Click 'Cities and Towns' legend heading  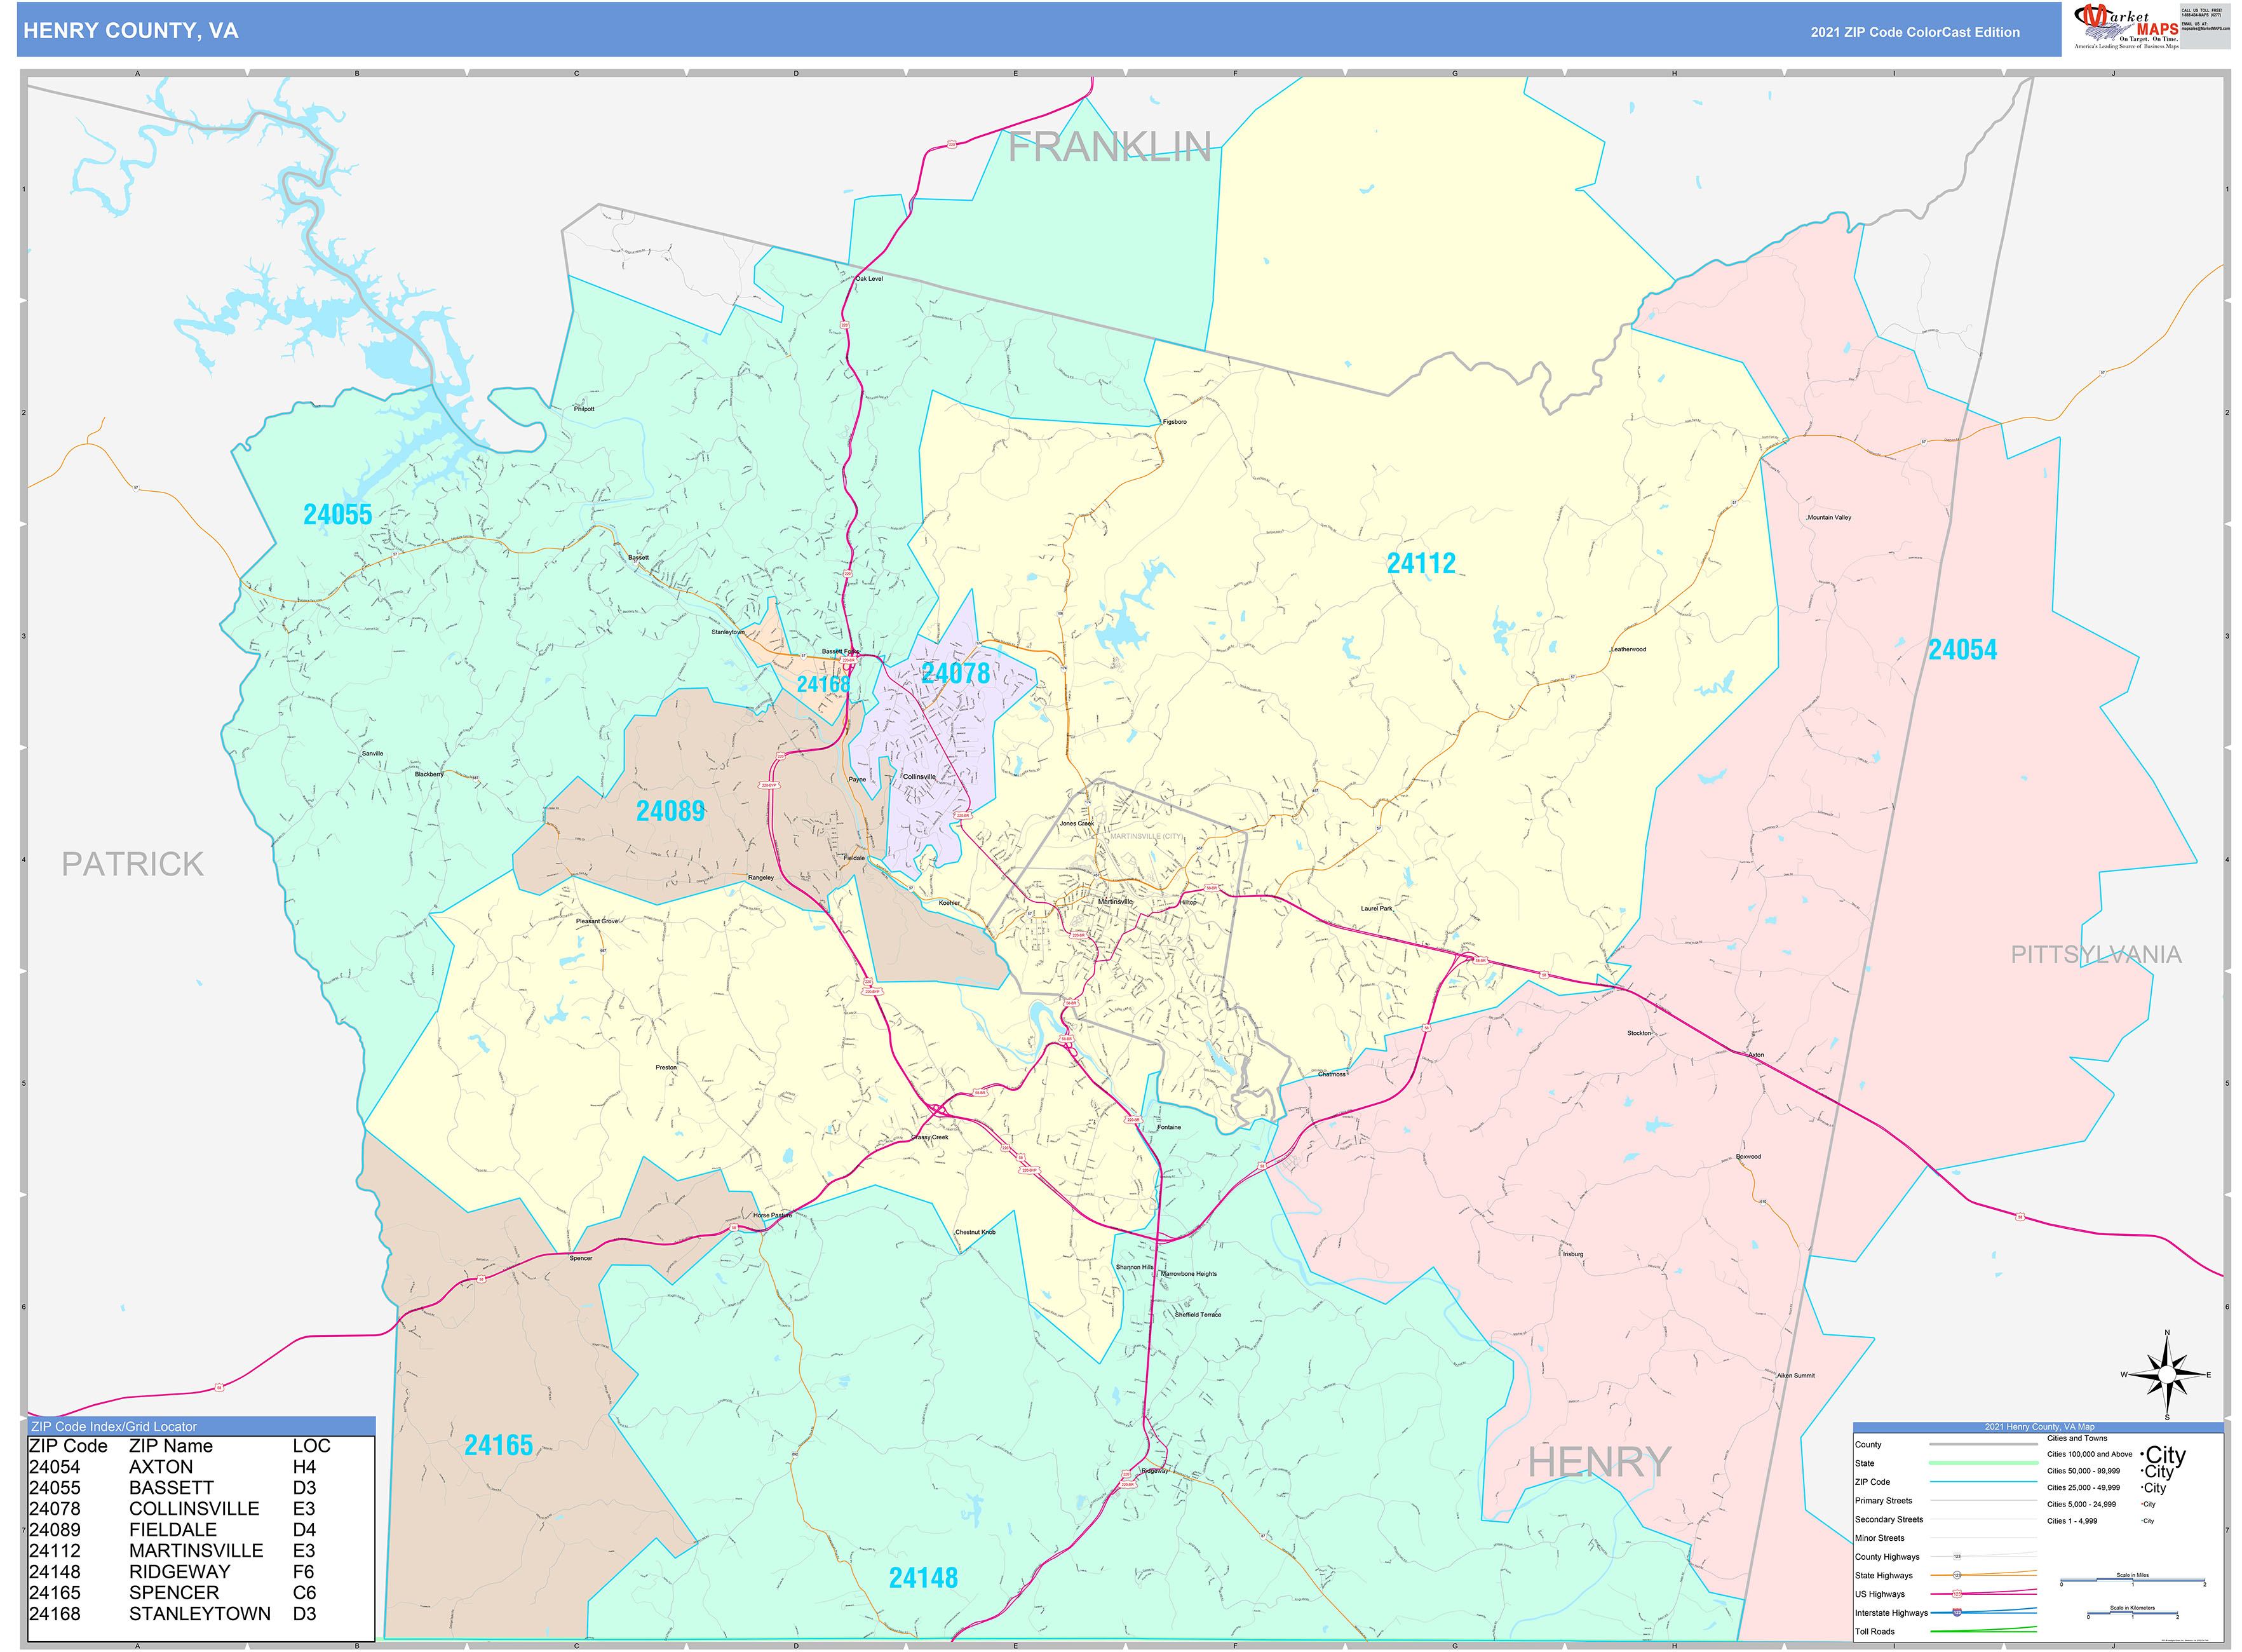(x=2077, y=1439)
